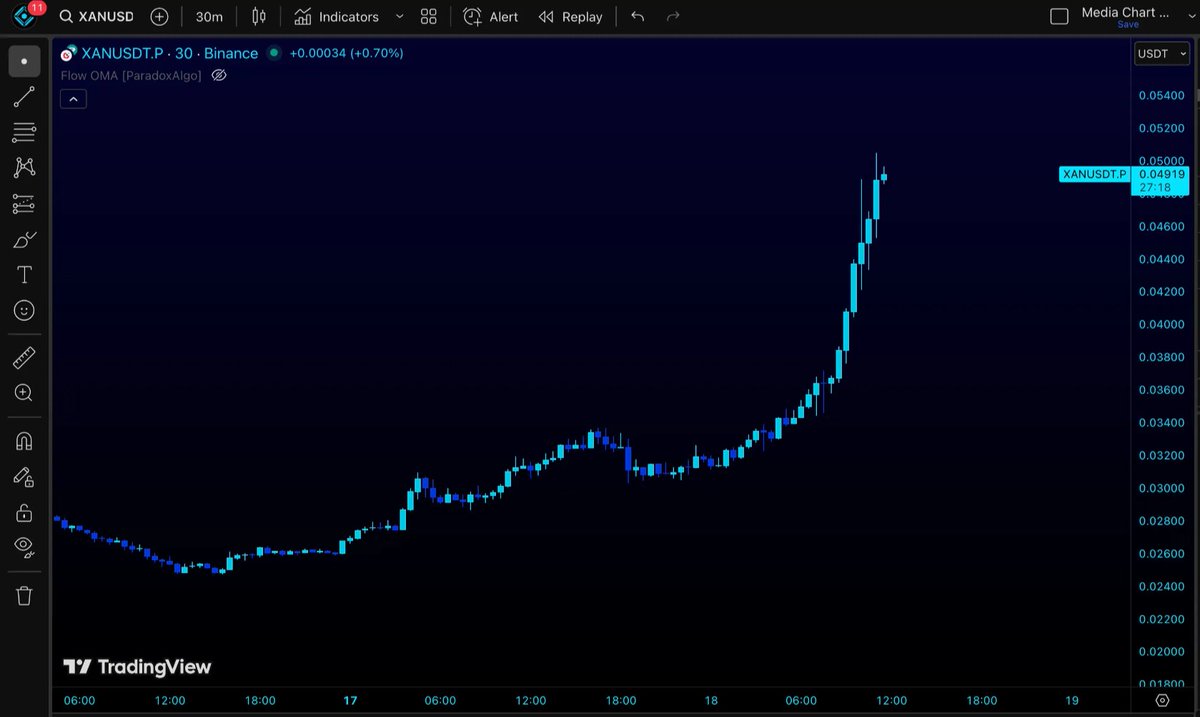Open the candle chart style picker
Screen dimensions: 1200x717
point(258,16)
